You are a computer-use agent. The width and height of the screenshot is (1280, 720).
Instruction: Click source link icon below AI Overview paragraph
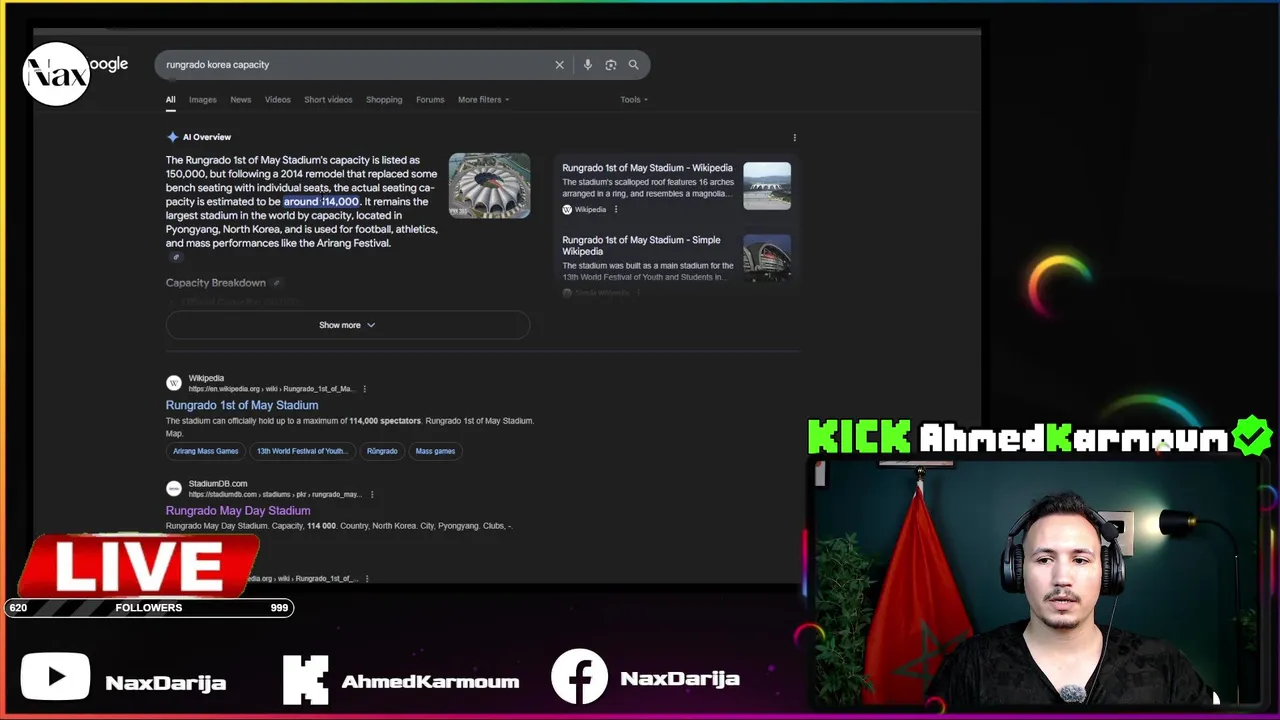coord(176,257)
